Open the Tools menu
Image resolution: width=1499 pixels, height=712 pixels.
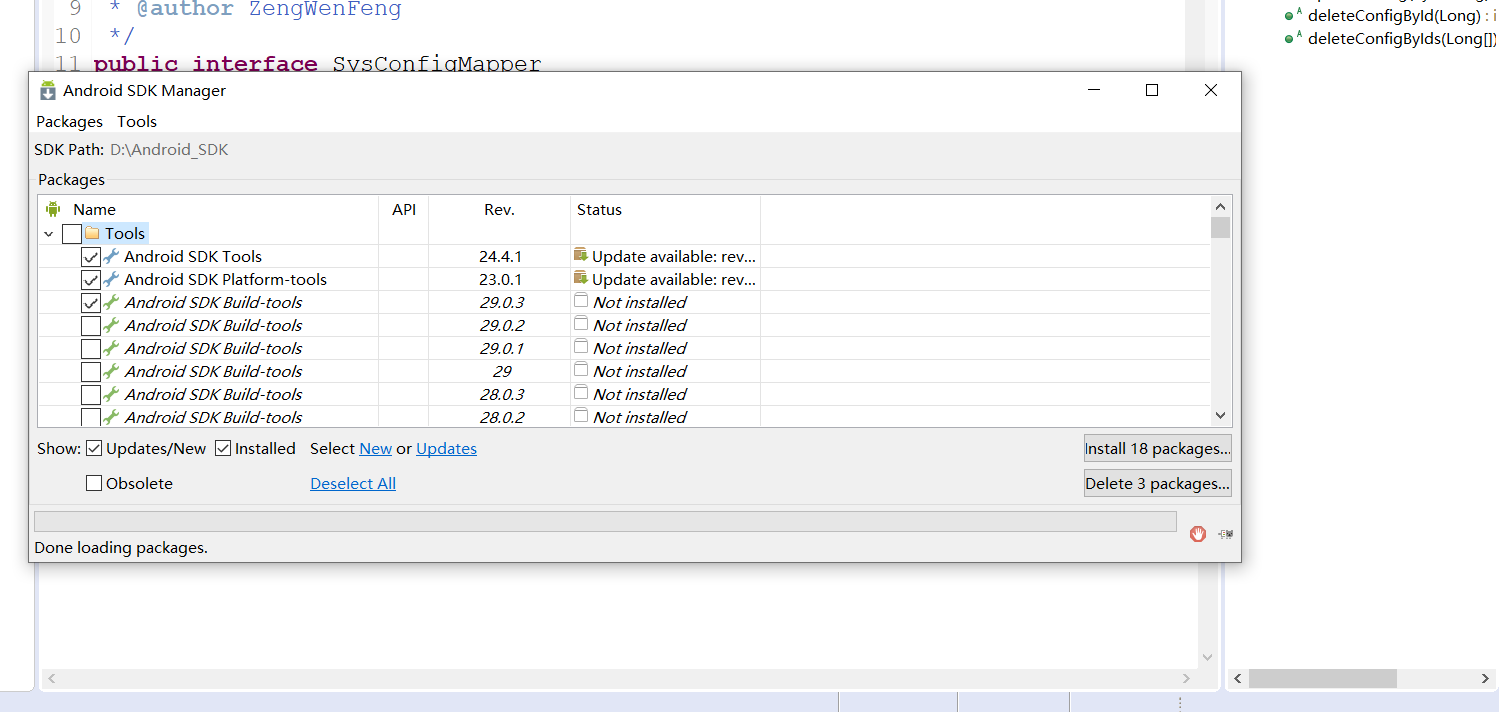[137, 121]
